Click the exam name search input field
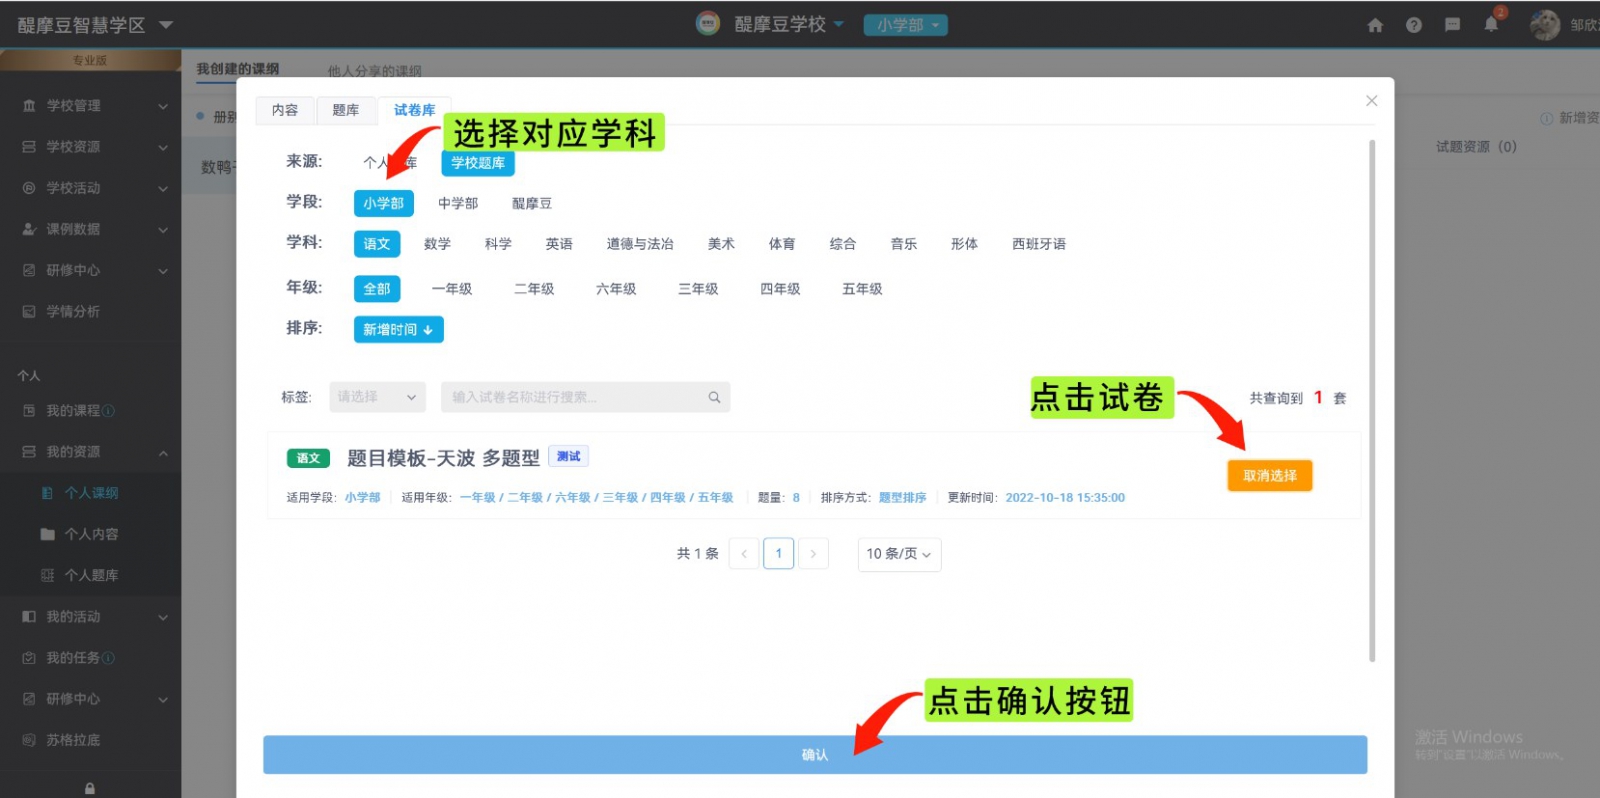The image size is (1600, 798). tap(575, 397)
